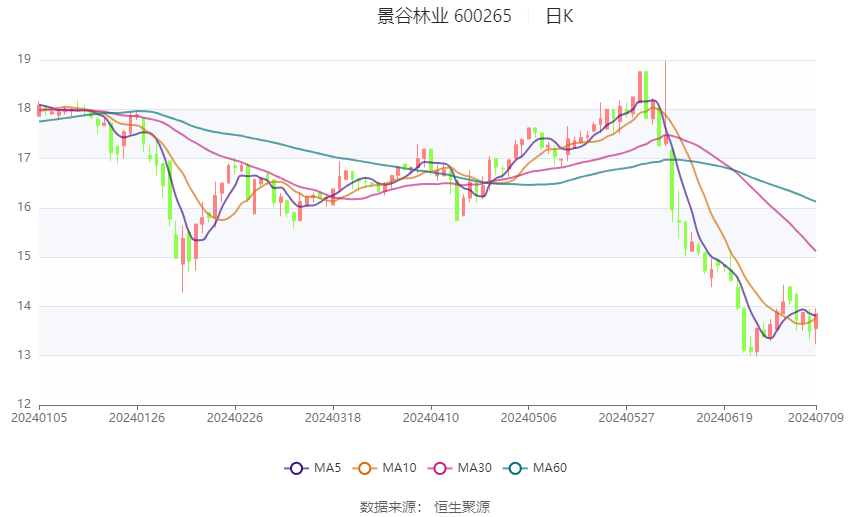The height and width of the screenshot is (517, 850).
Task: Toggle the MA10 legend series
Action: click(384, 468)
